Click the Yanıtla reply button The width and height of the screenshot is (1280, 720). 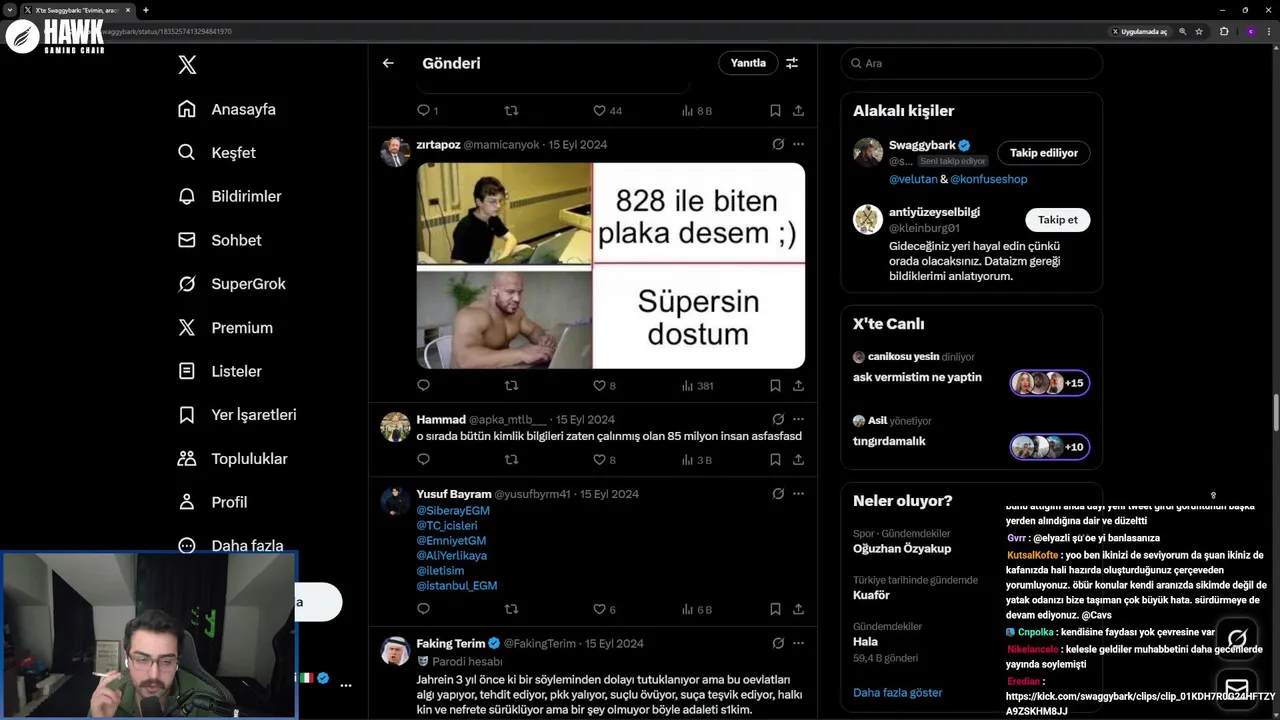[x=748, y=63]
